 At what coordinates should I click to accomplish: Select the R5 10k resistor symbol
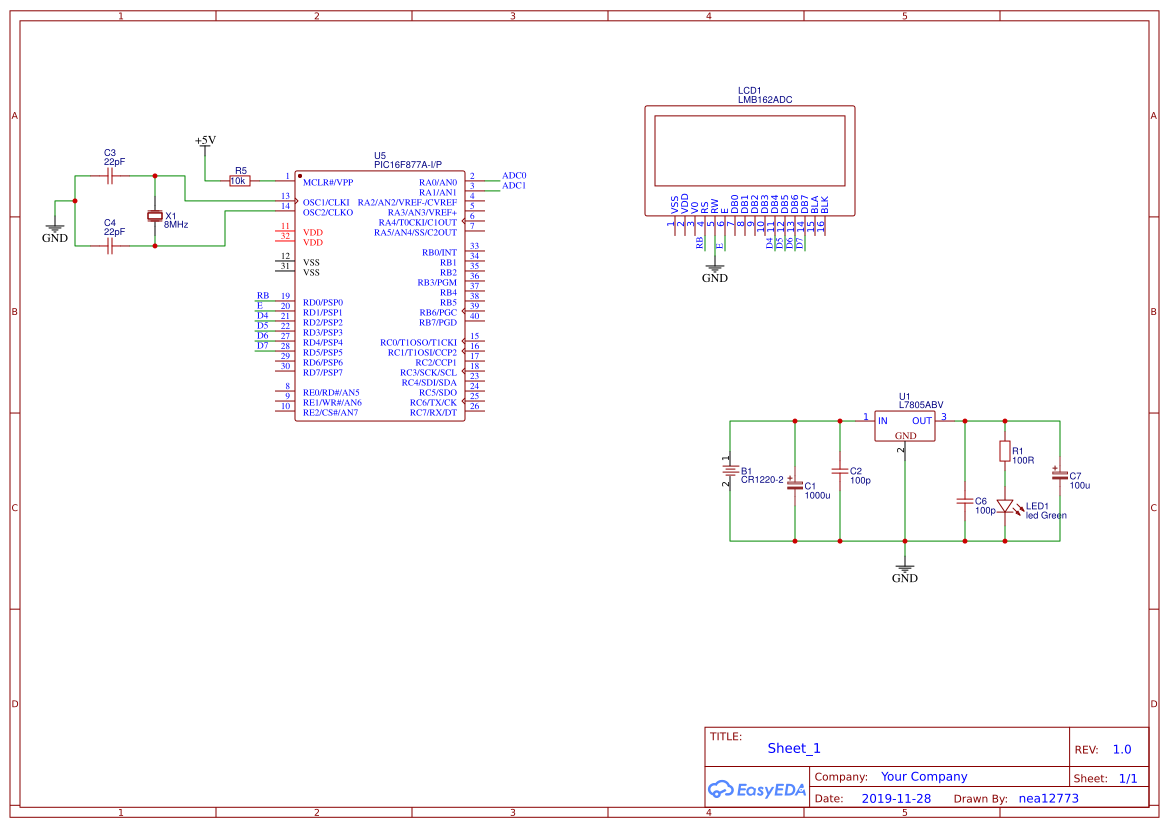click(x=239, y=180)
